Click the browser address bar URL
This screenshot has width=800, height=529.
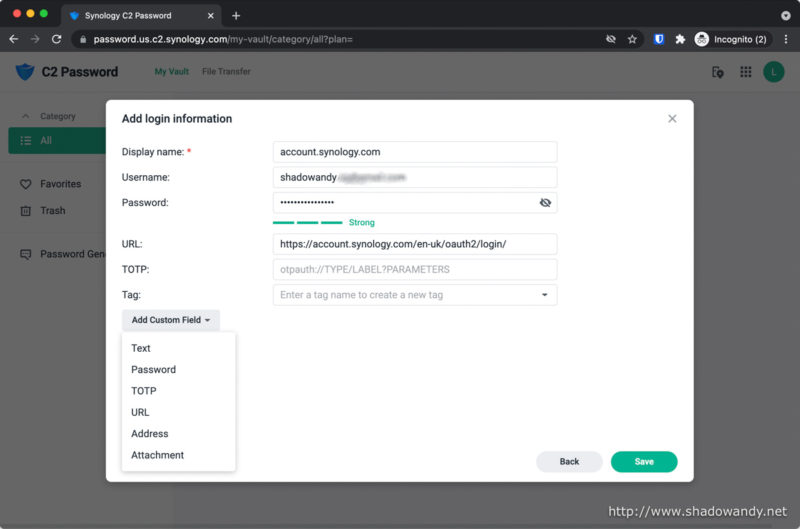[223, 39]
